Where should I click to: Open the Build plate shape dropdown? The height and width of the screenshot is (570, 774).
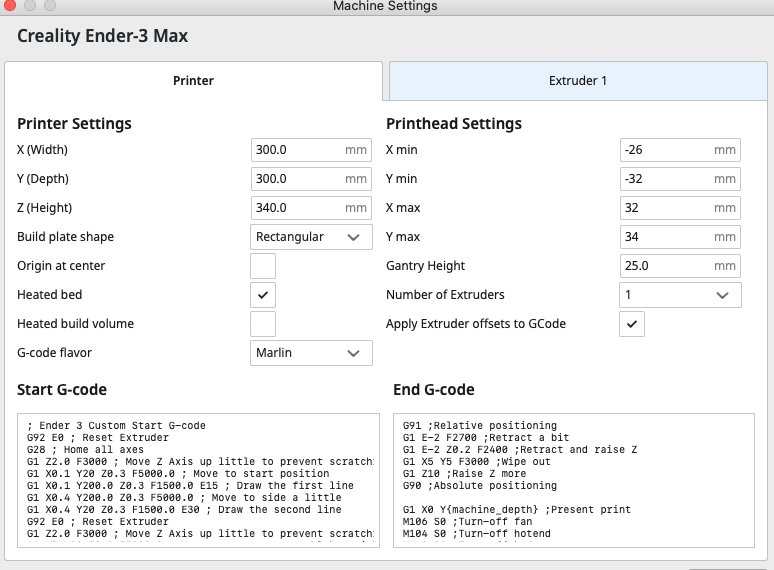(311, 237)
